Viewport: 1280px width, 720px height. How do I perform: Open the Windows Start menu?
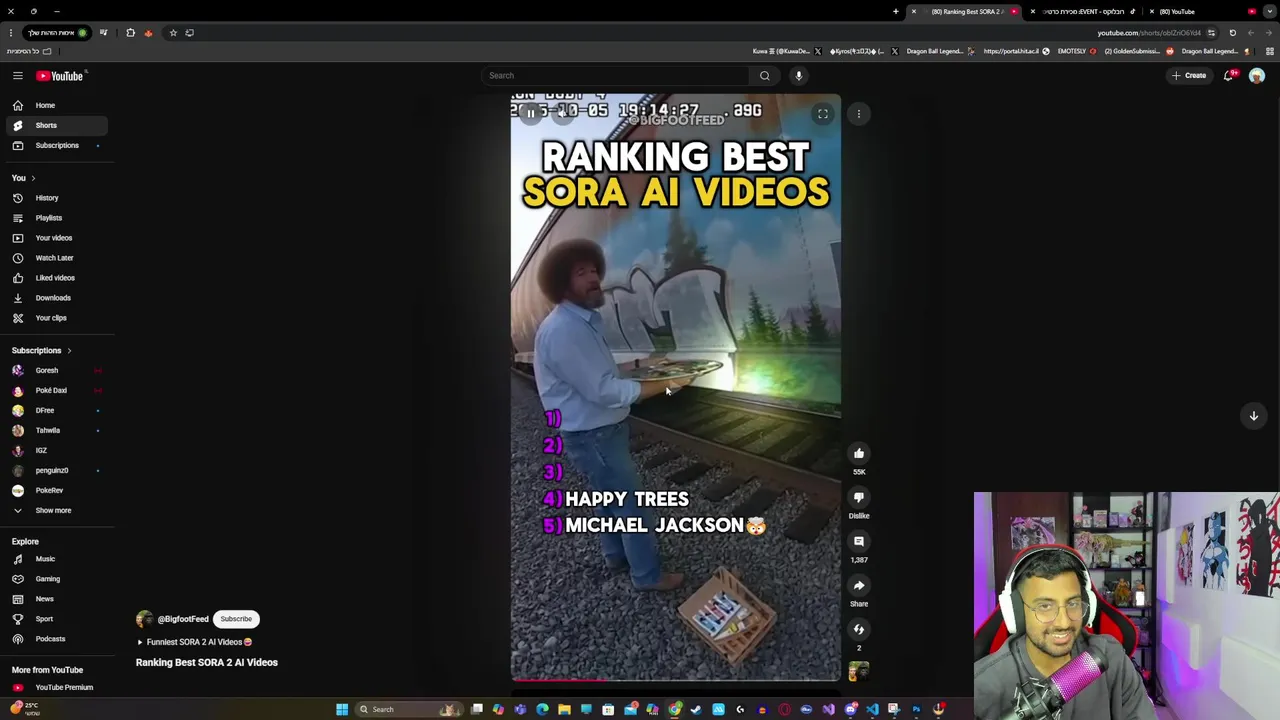tap(342, 710)
